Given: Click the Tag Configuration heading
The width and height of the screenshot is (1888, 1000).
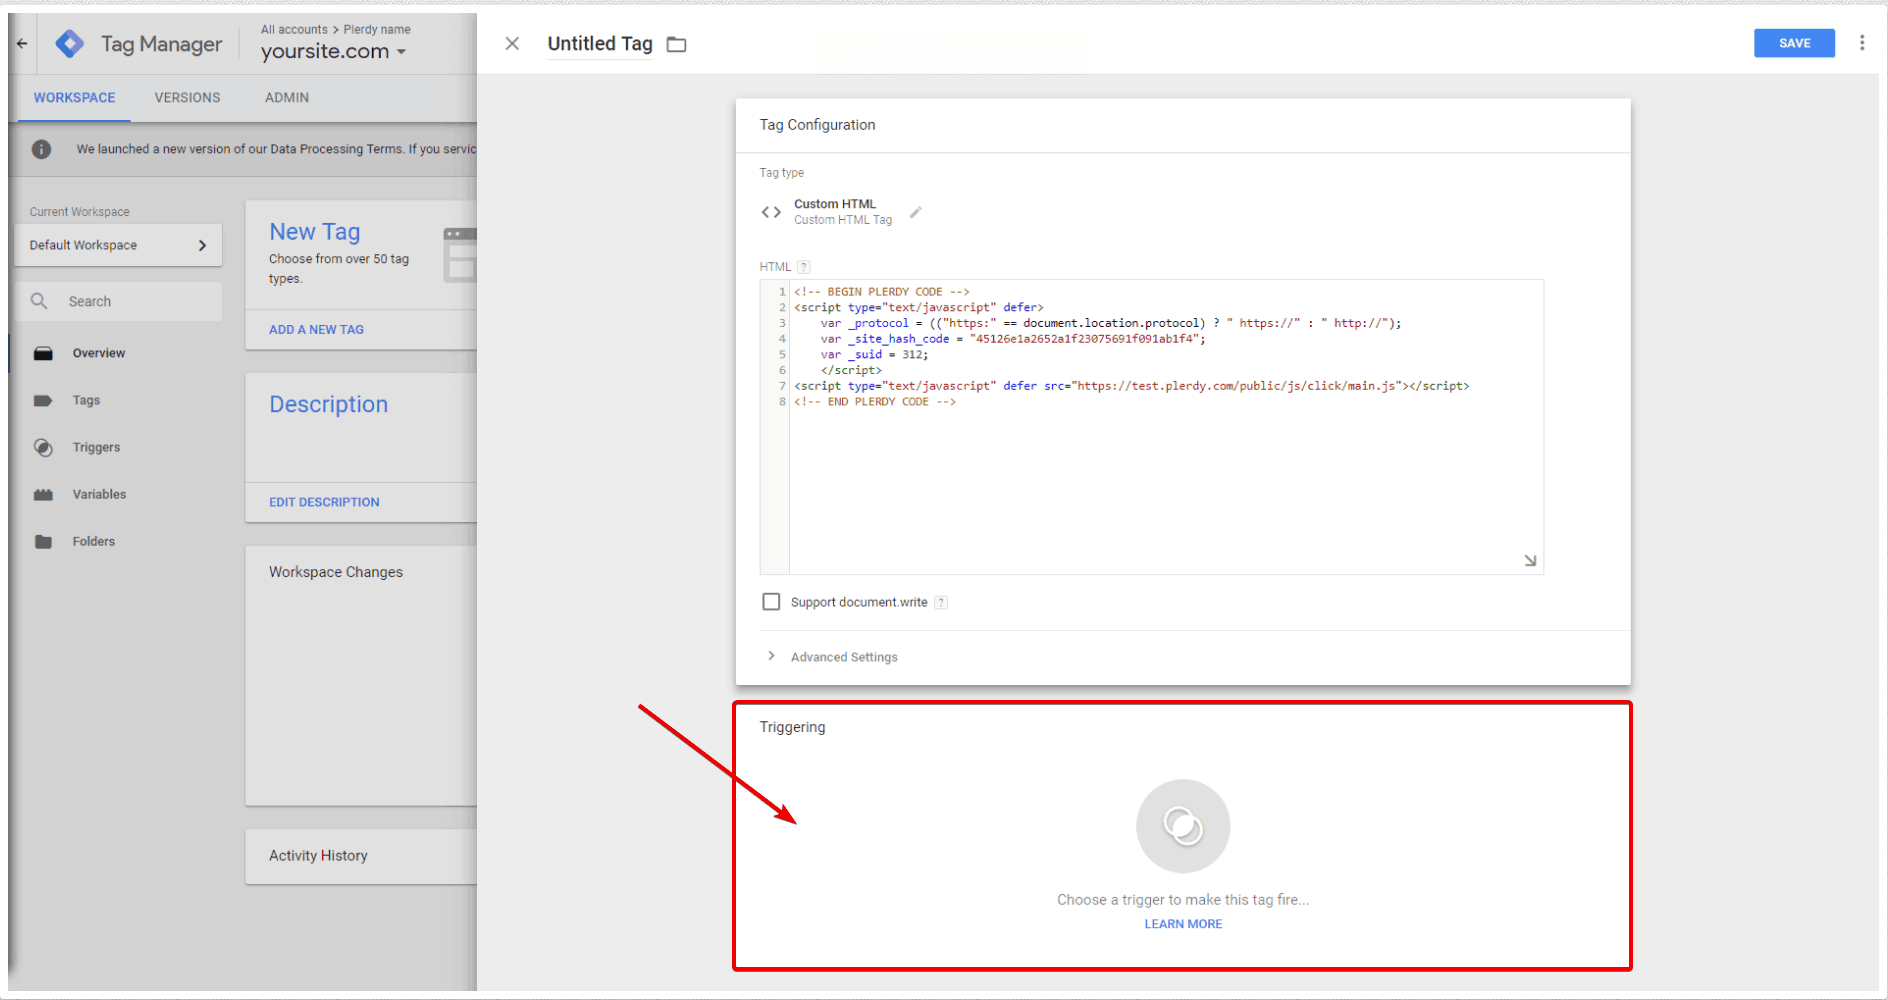Looking at the screenshot, I should 817,125.
